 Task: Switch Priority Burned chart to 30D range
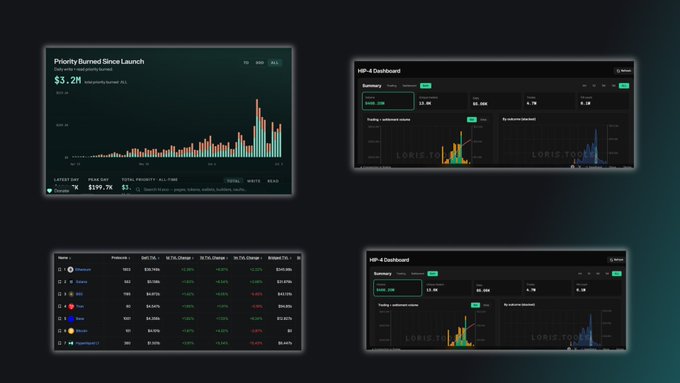(x=259, y=63)
